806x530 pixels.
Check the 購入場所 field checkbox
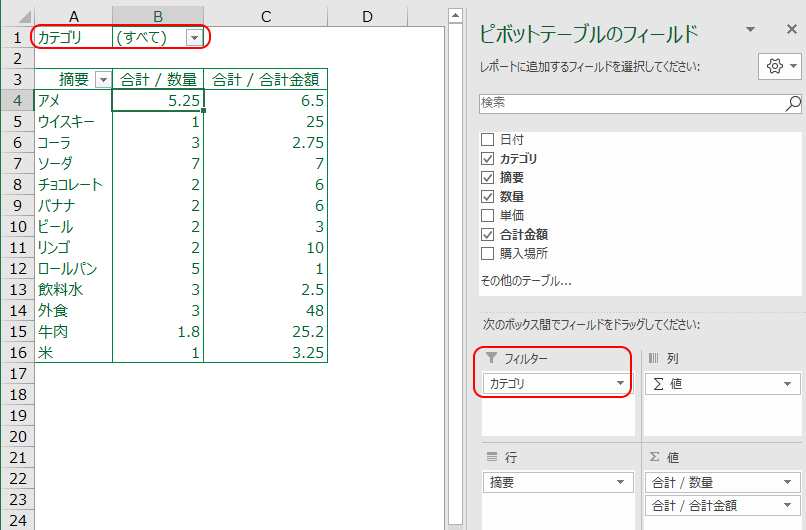click(x=487, y=253)
